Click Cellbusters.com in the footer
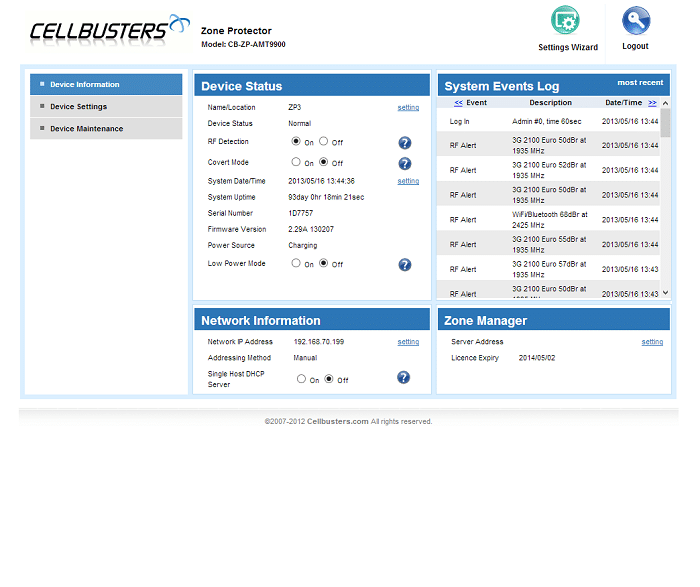 [338, 421]
